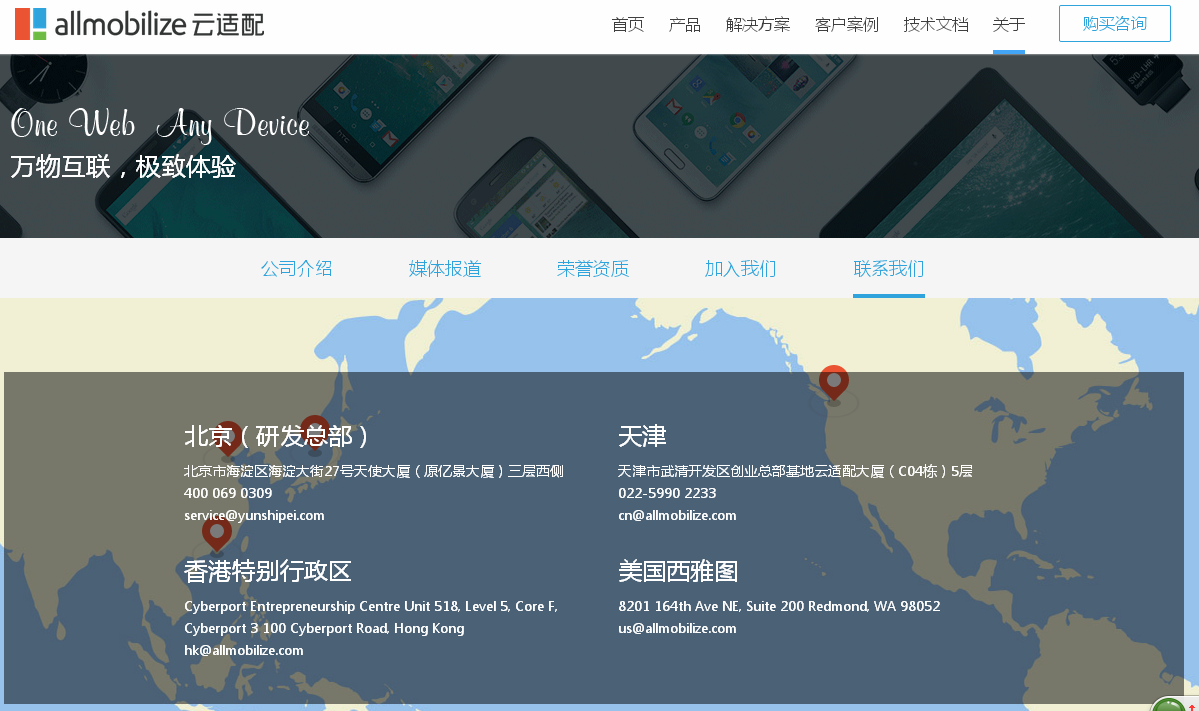This screenshot has height=711, width=1199.
Task: Click the map pin above 香港特别行政区 heading
Action: coord(216,533)
